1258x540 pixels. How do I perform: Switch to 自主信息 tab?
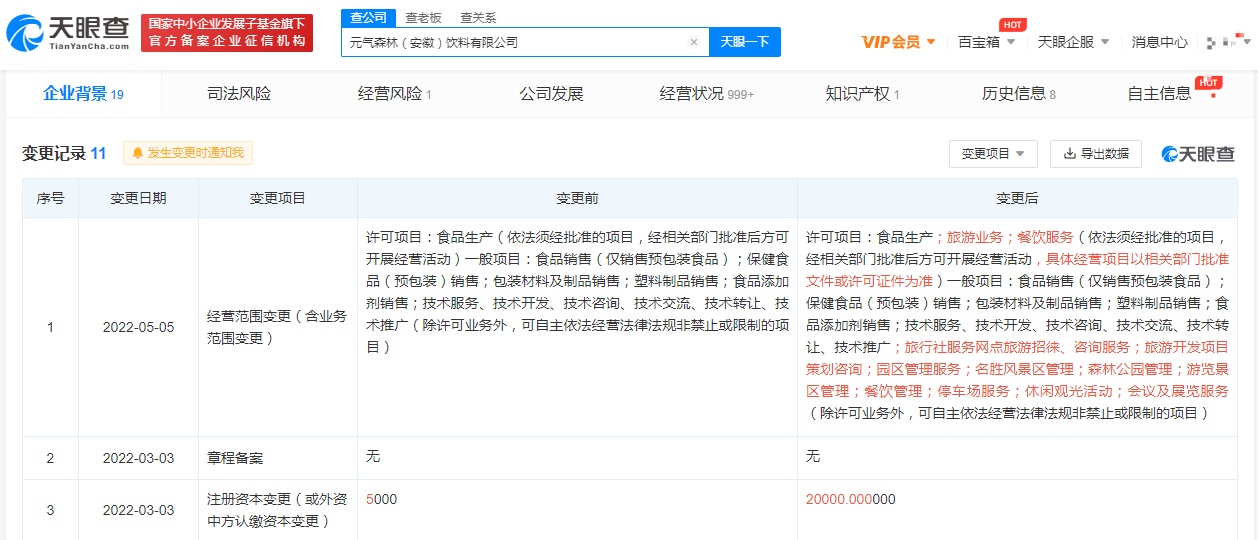point(1159,94)
